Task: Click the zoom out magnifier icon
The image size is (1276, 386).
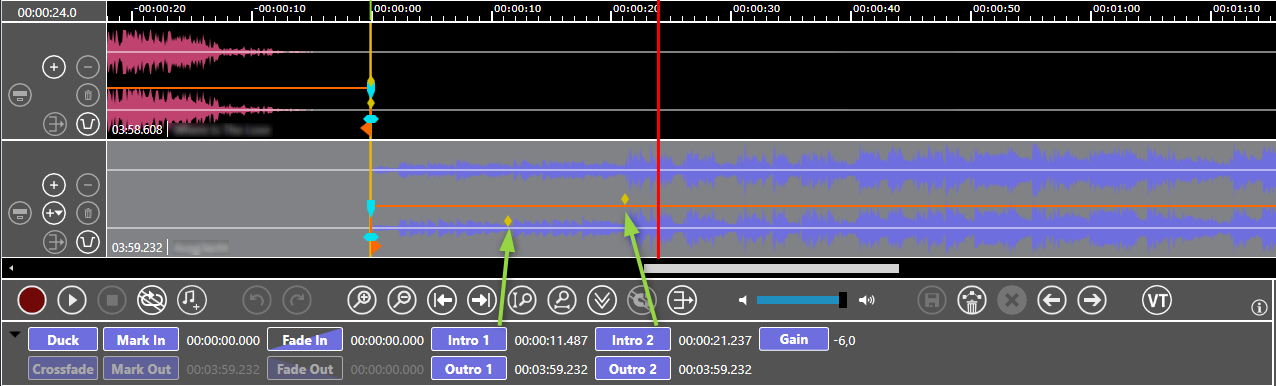Action: pos(401,299)
